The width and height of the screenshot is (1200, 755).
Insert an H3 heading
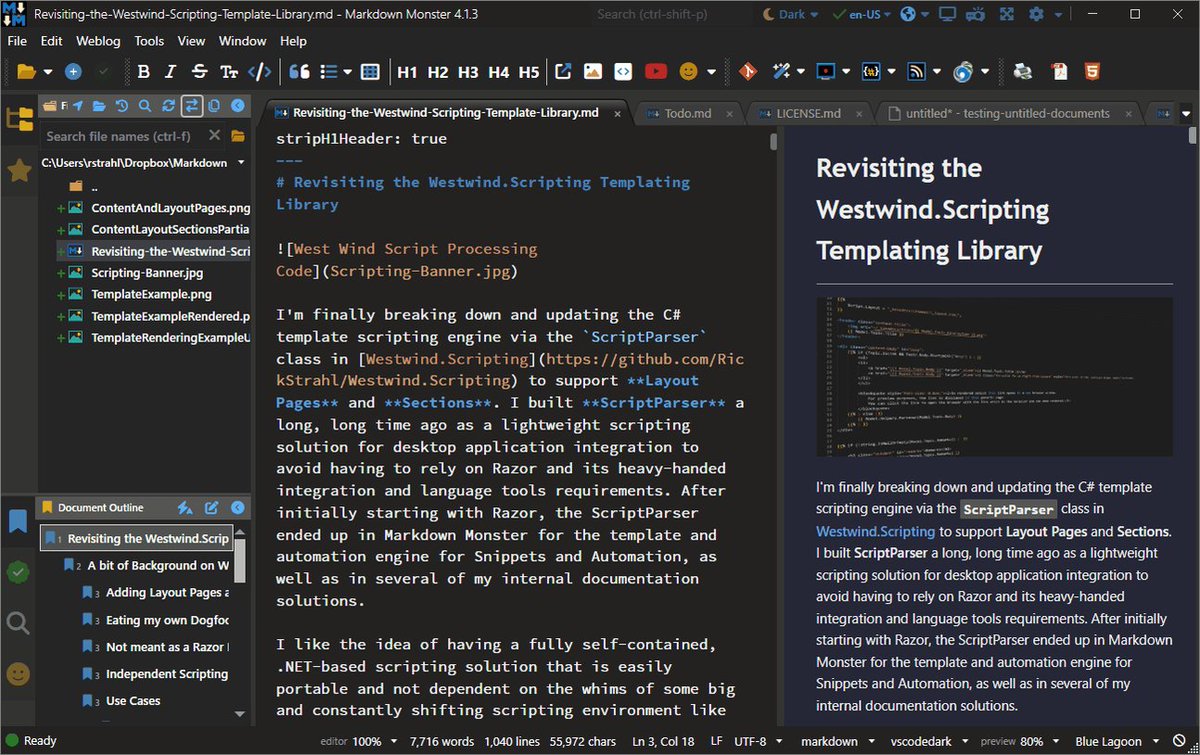coord(468,72)
